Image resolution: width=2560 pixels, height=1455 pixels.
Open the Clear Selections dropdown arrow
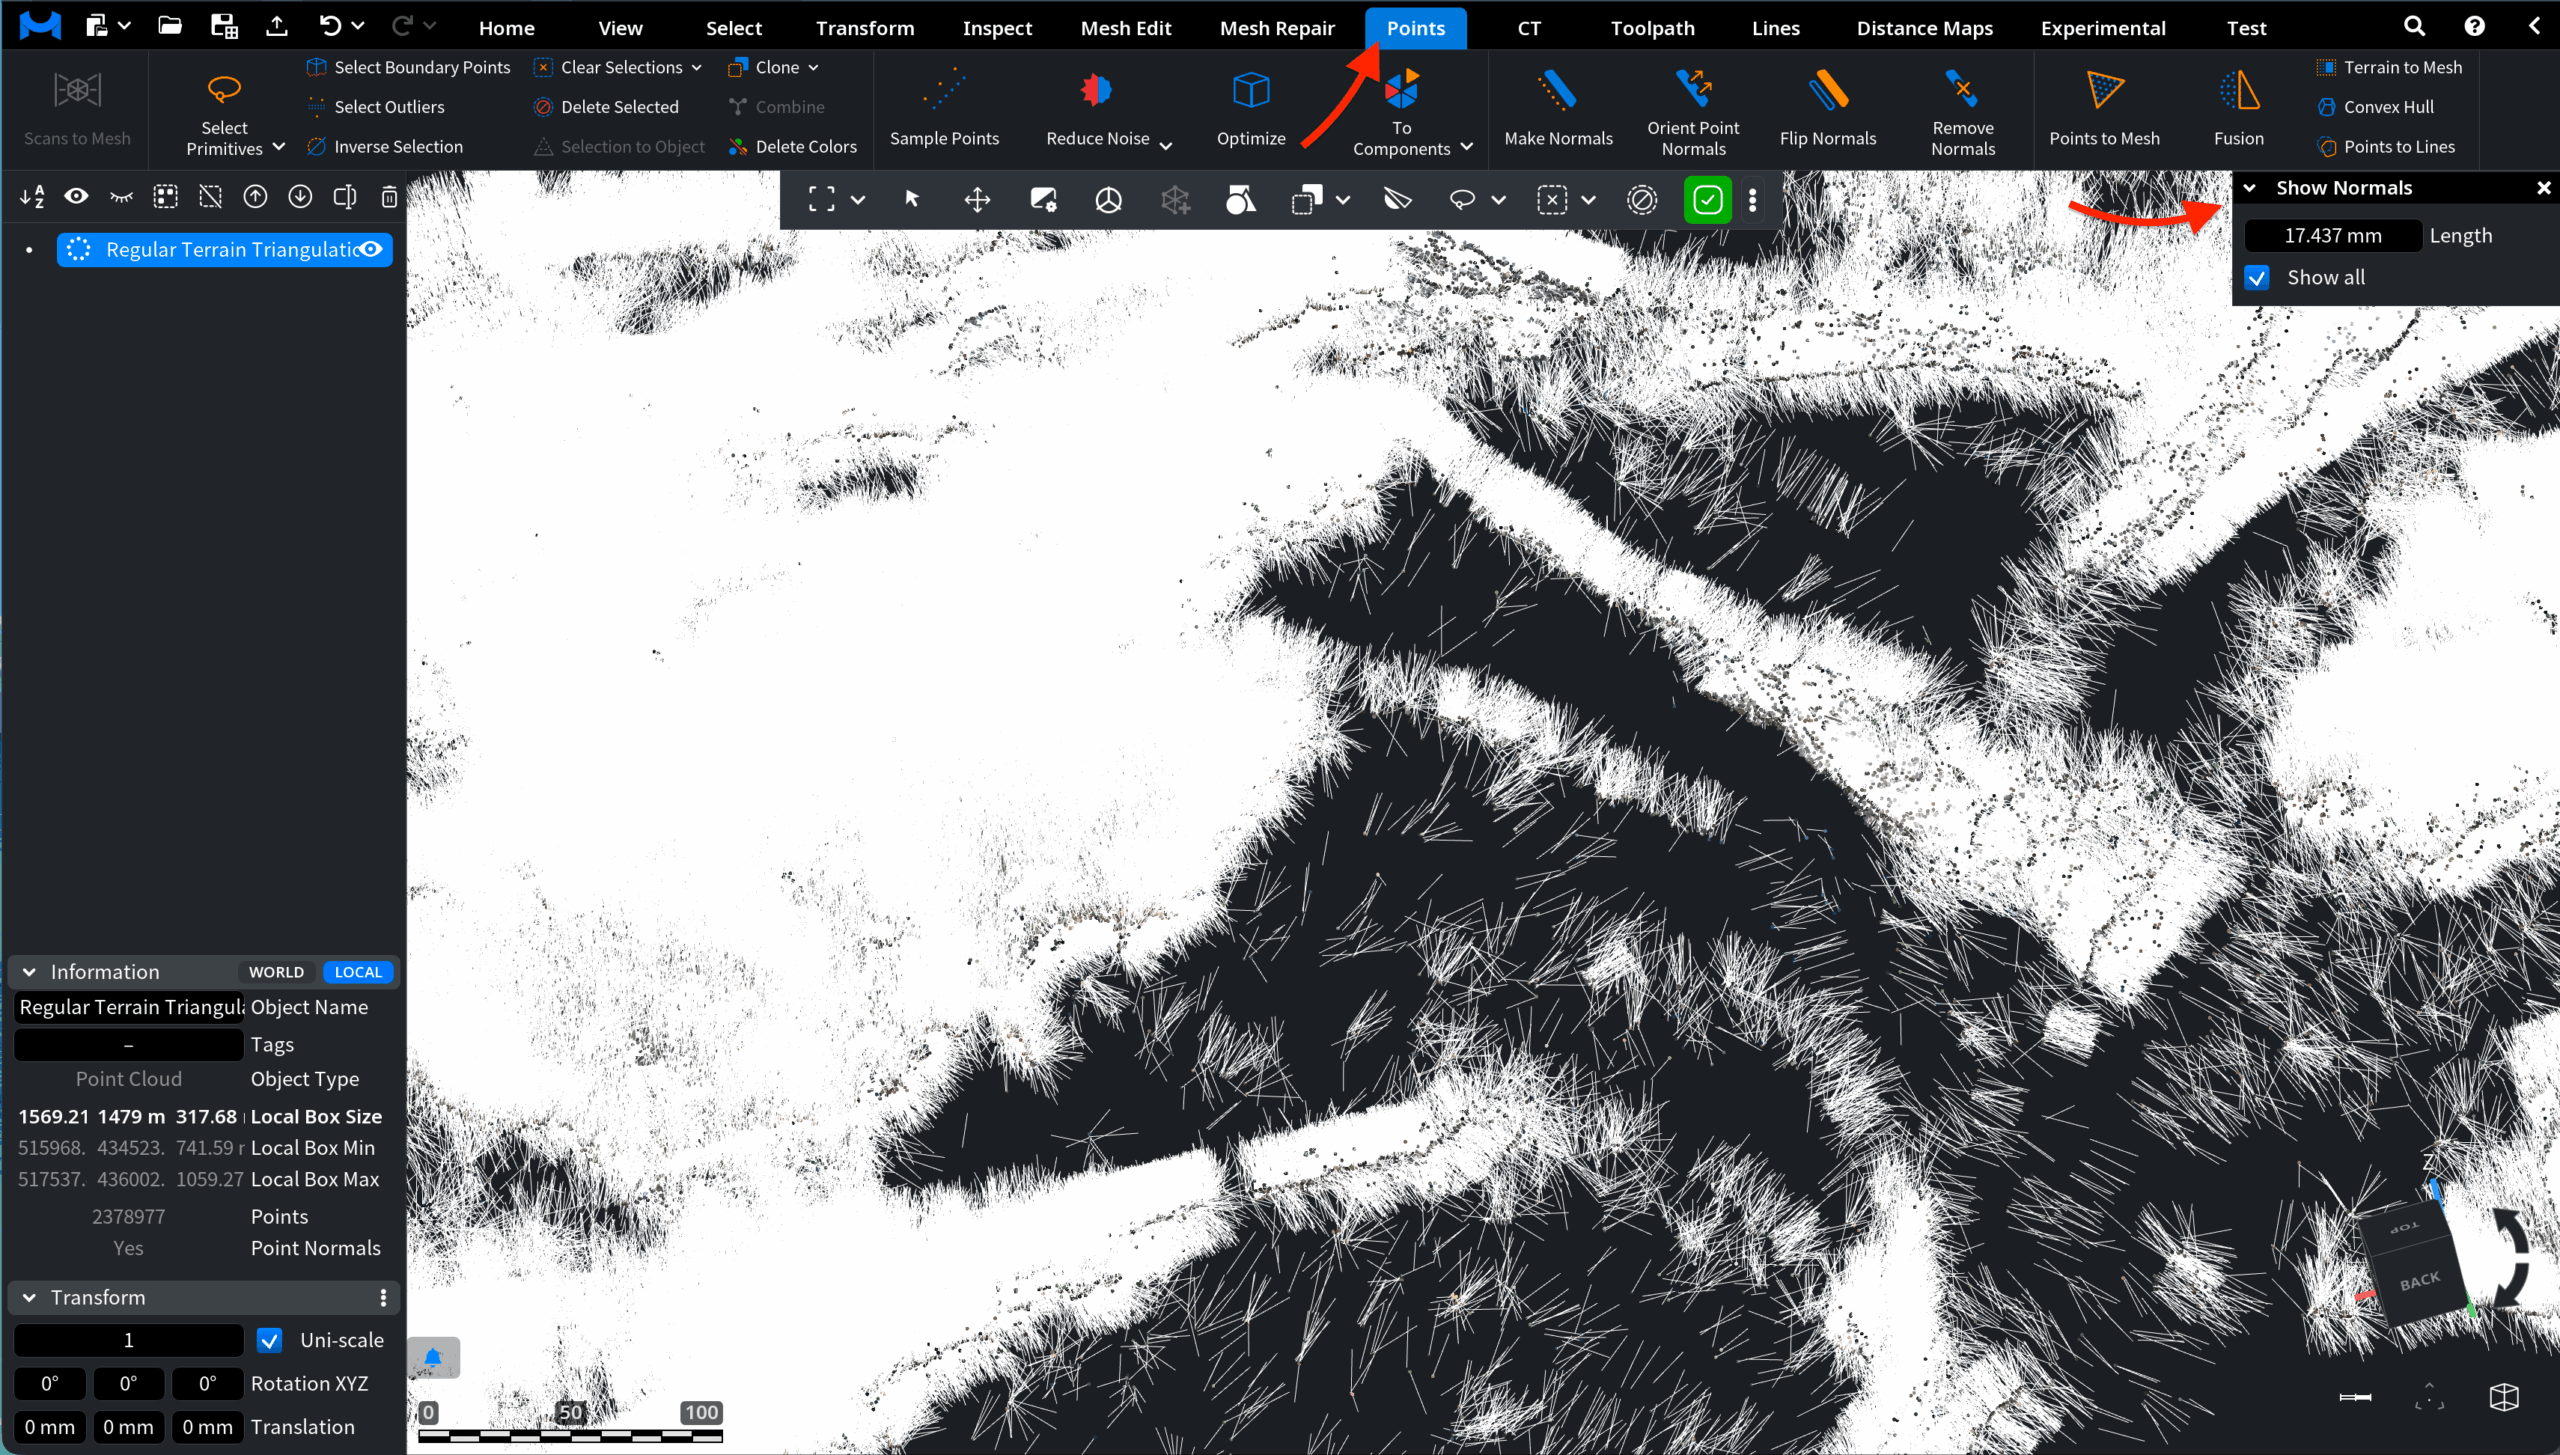pos(696,67)
